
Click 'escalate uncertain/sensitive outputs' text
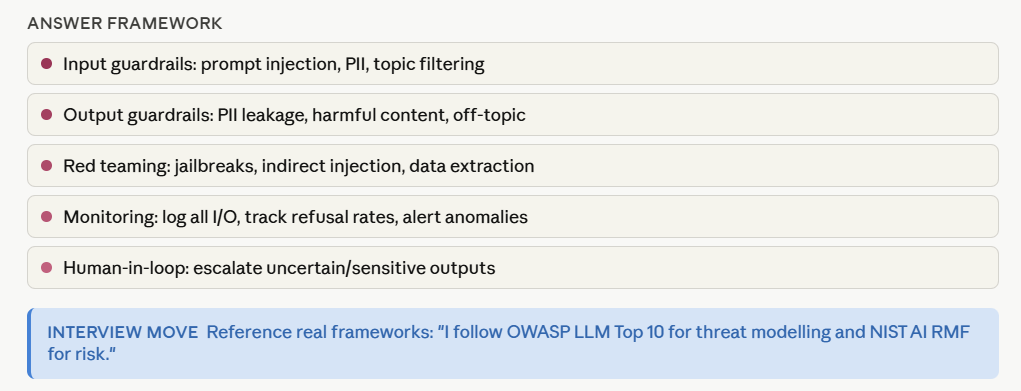point(344,268)
